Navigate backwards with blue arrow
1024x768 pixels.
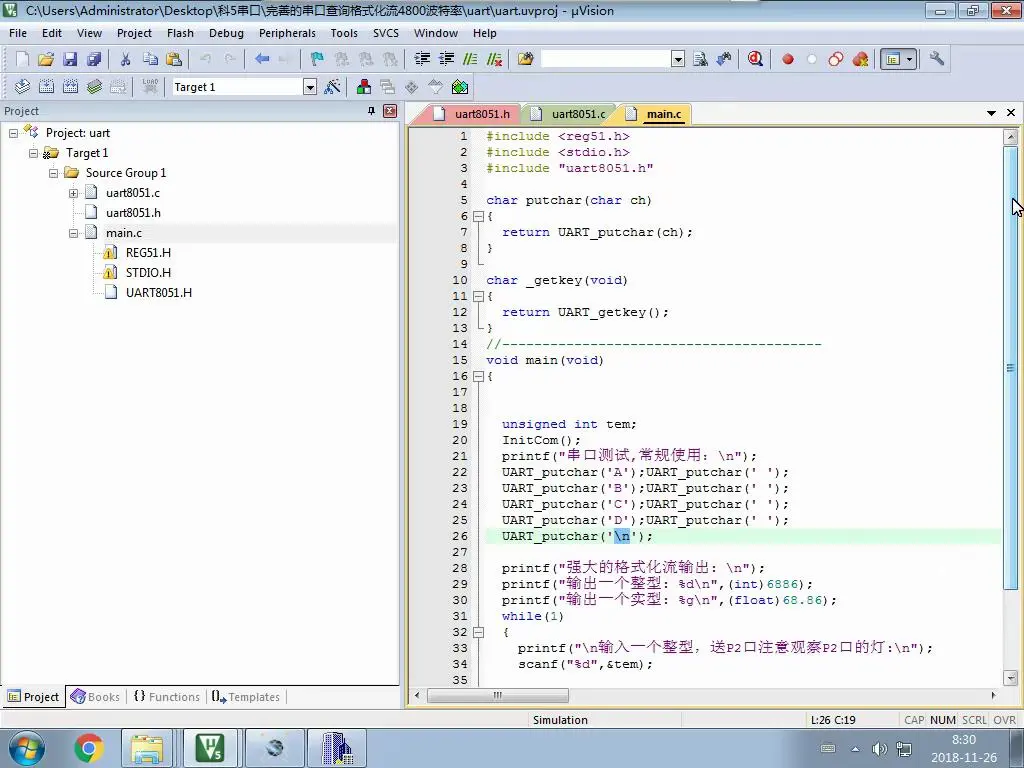(x=262, y=59)
